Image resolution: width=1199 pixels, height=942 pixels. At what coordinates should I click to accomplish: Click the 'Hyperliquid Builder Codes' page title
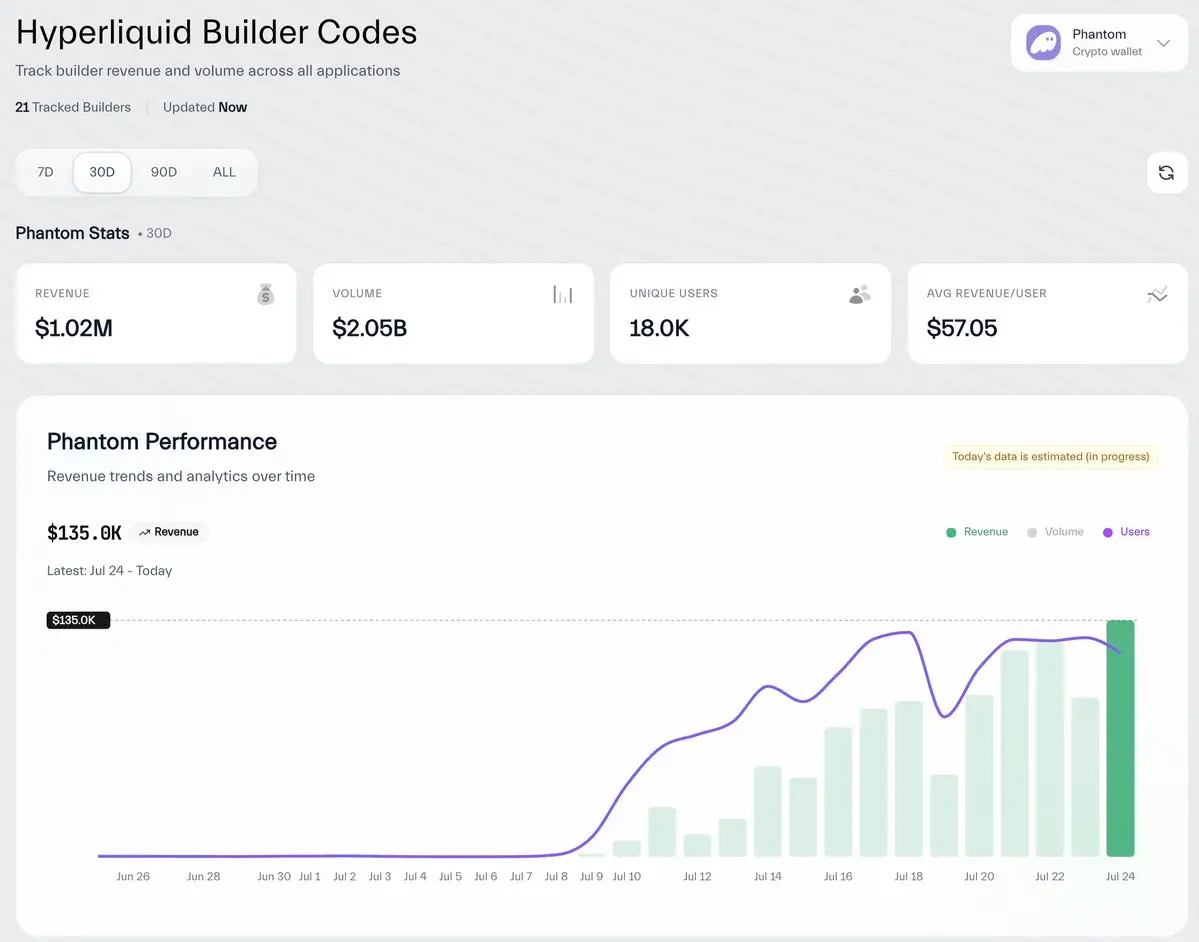click(x=216, y=32)
